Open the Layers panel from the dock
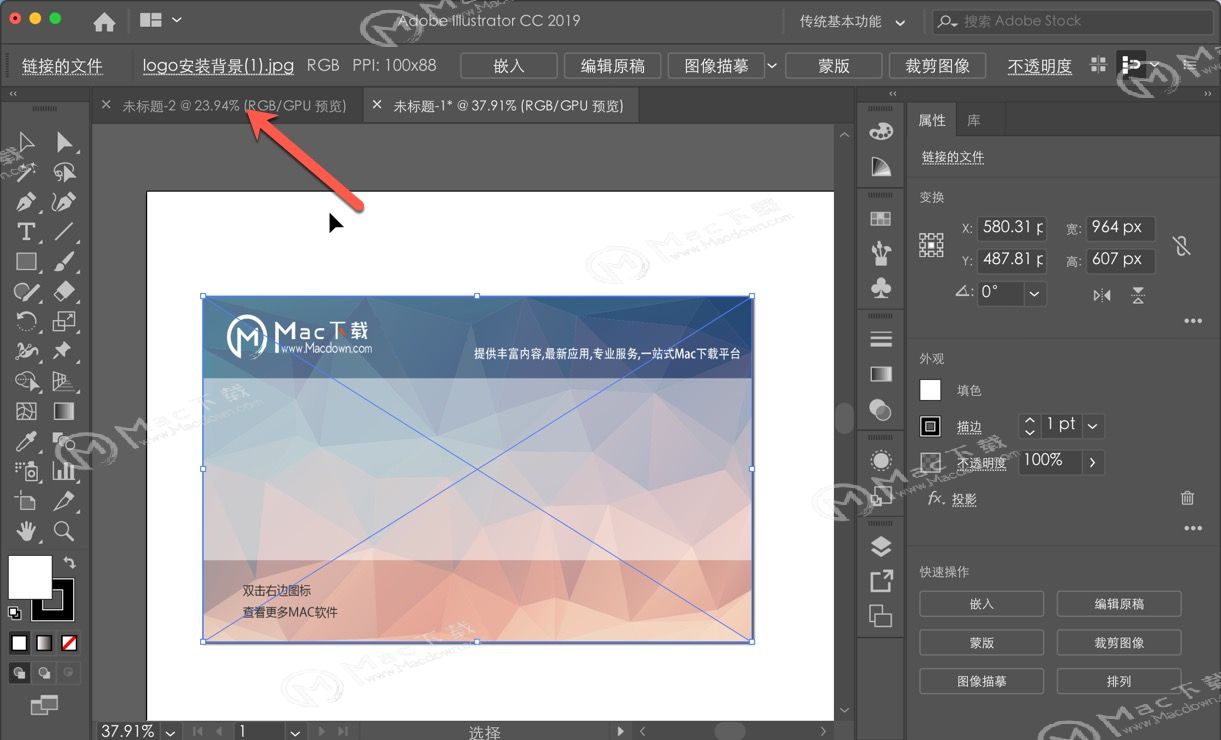 [x=881, y=546]
